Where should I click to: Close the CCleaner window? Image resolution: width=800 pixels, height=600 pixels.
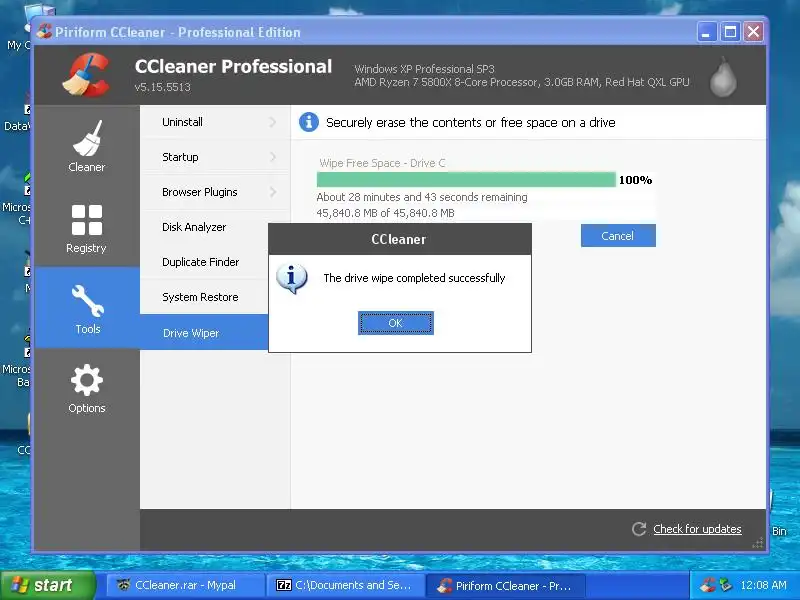(754, 32)
